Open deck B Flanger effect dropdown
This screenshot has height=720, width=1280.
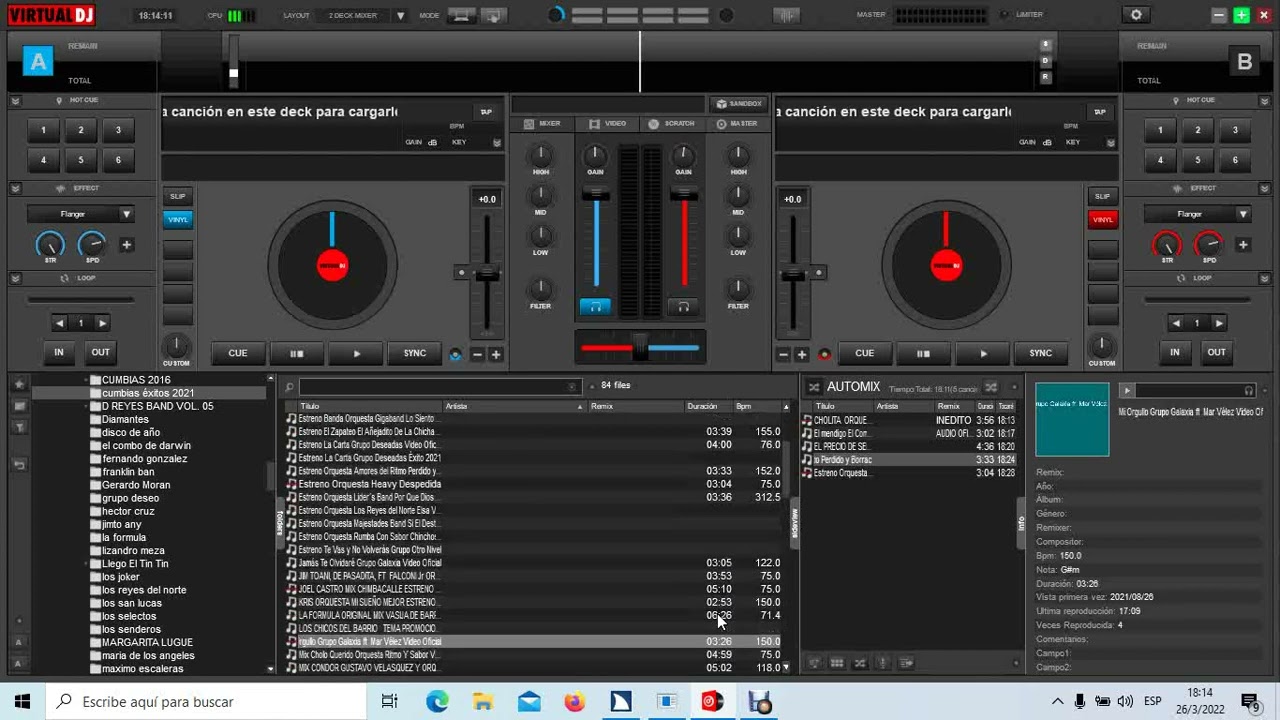1197,214
